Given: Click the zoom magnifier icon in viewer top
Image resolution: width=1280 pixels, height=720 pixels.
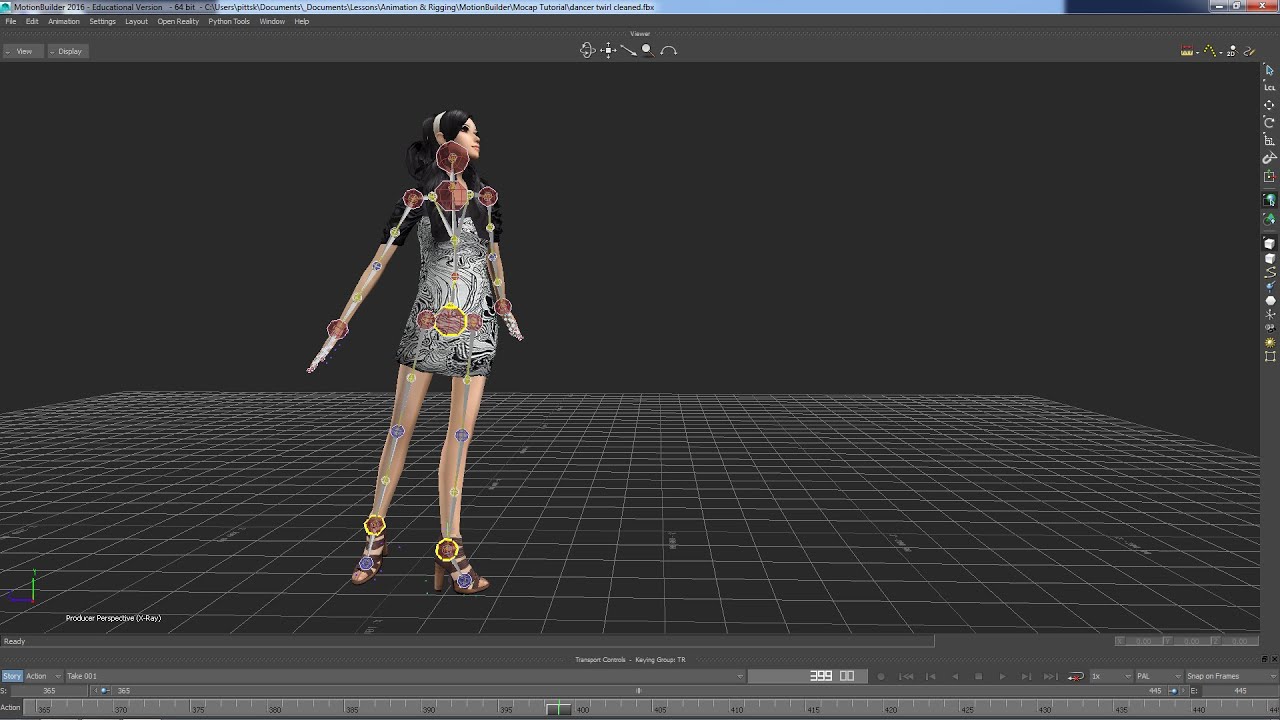Looking at the screenshot, I should tap(647, 50).
